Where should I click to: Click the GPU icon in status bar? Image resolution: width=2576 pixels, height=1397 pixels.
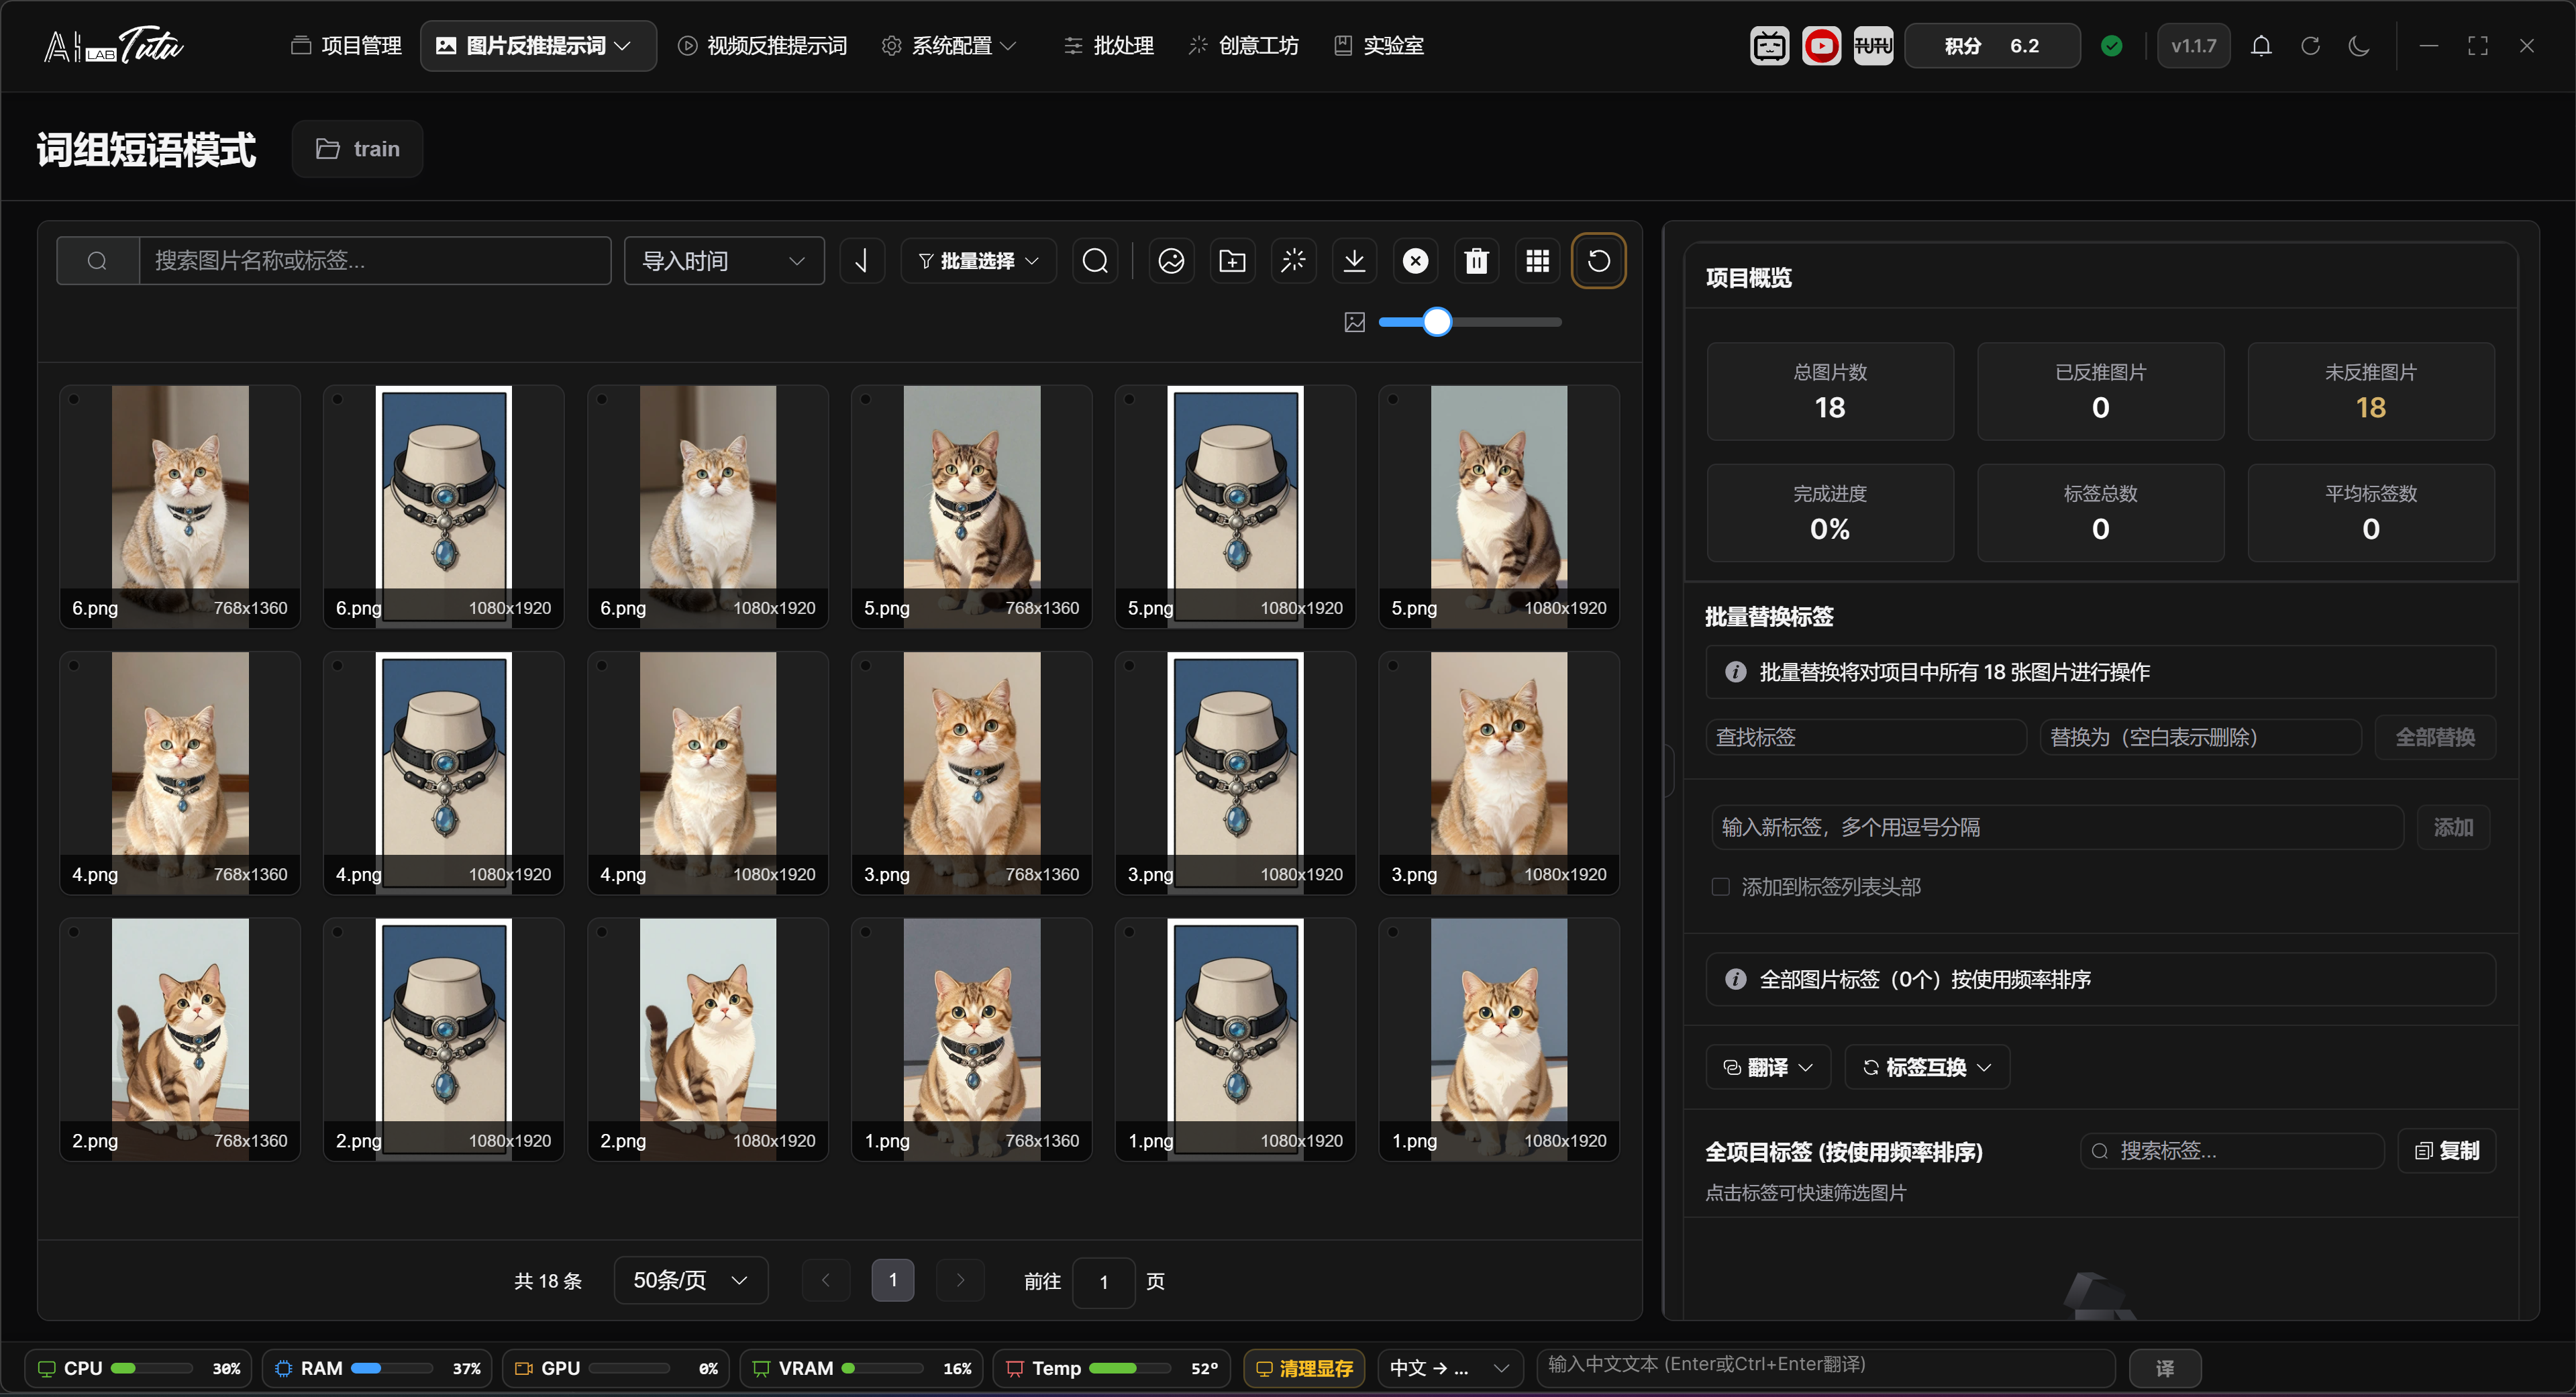(x=523, y=1368)
